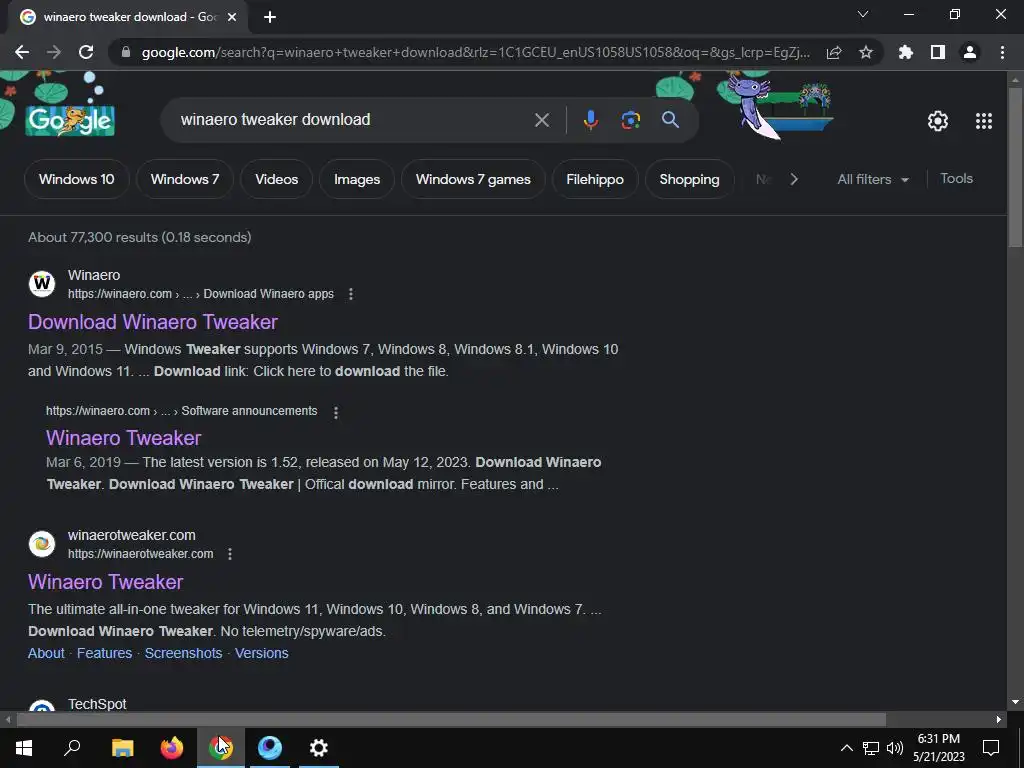Open the taskbar clock showing 6:31 PM
Viewport: 1024px width, 768px height.
tap(938, 748)
